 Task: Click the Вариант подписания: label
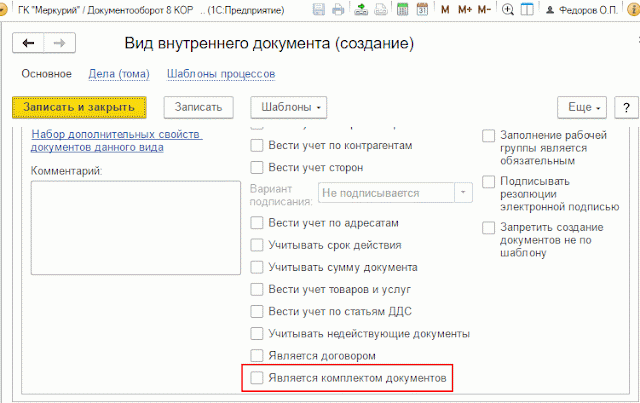281,195
